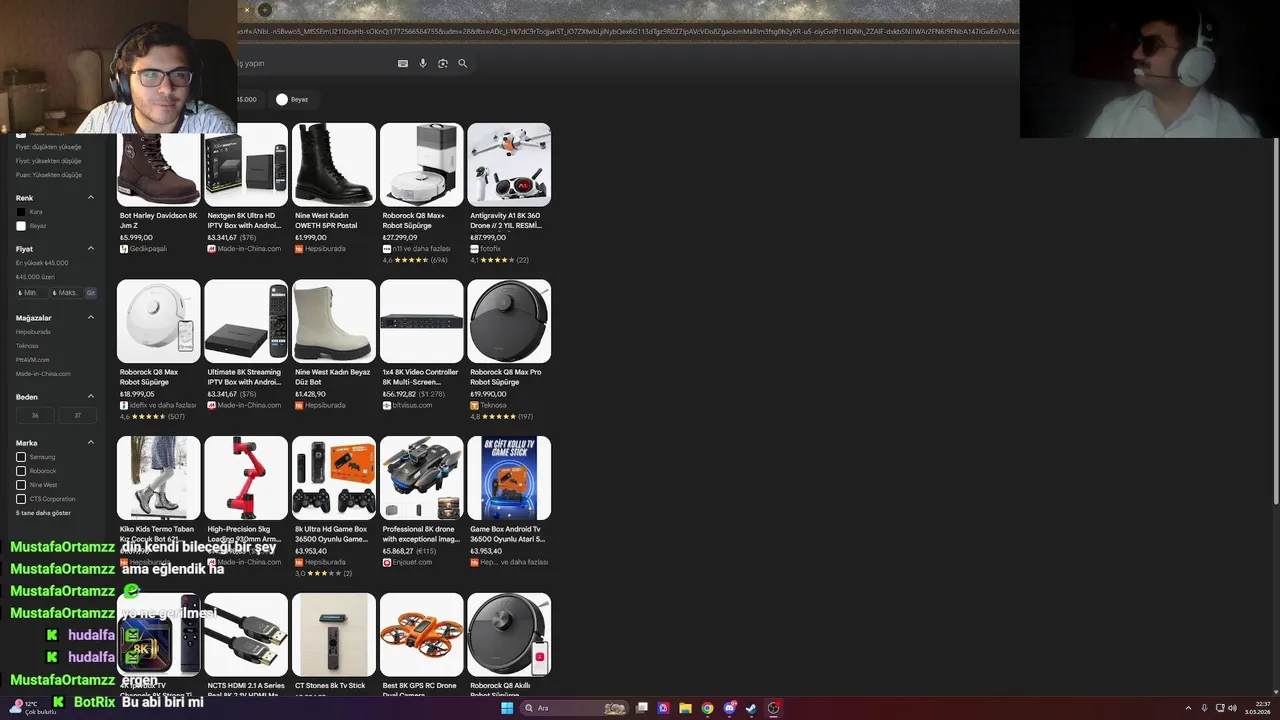
Task: Open tray microphone indicator
Action: 1204,708
